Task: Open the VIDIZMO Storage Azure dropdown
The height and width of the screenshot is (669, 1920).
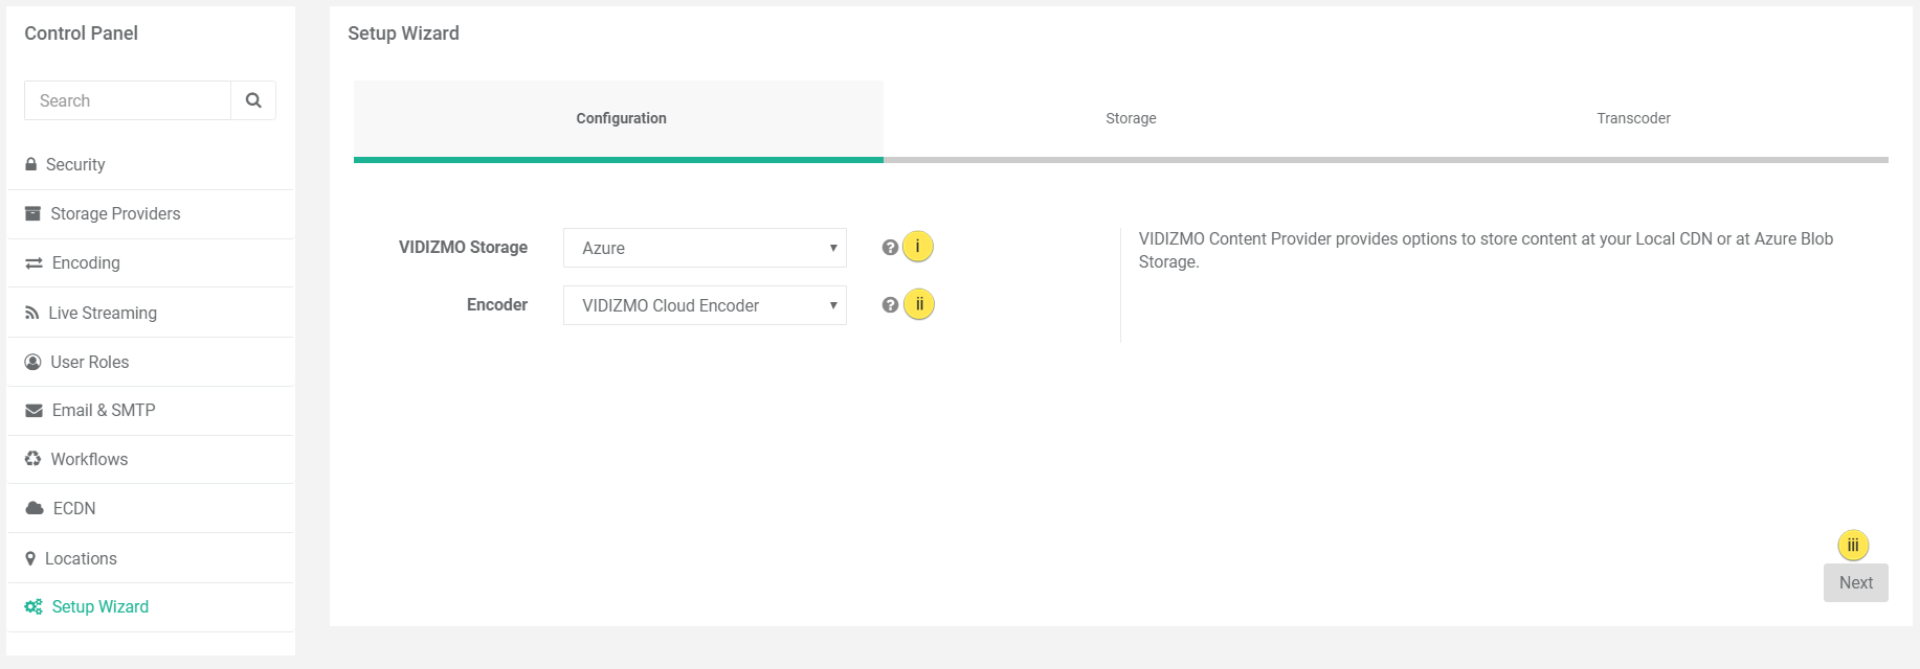Action: pyautogui.click(x=705, y=248)
